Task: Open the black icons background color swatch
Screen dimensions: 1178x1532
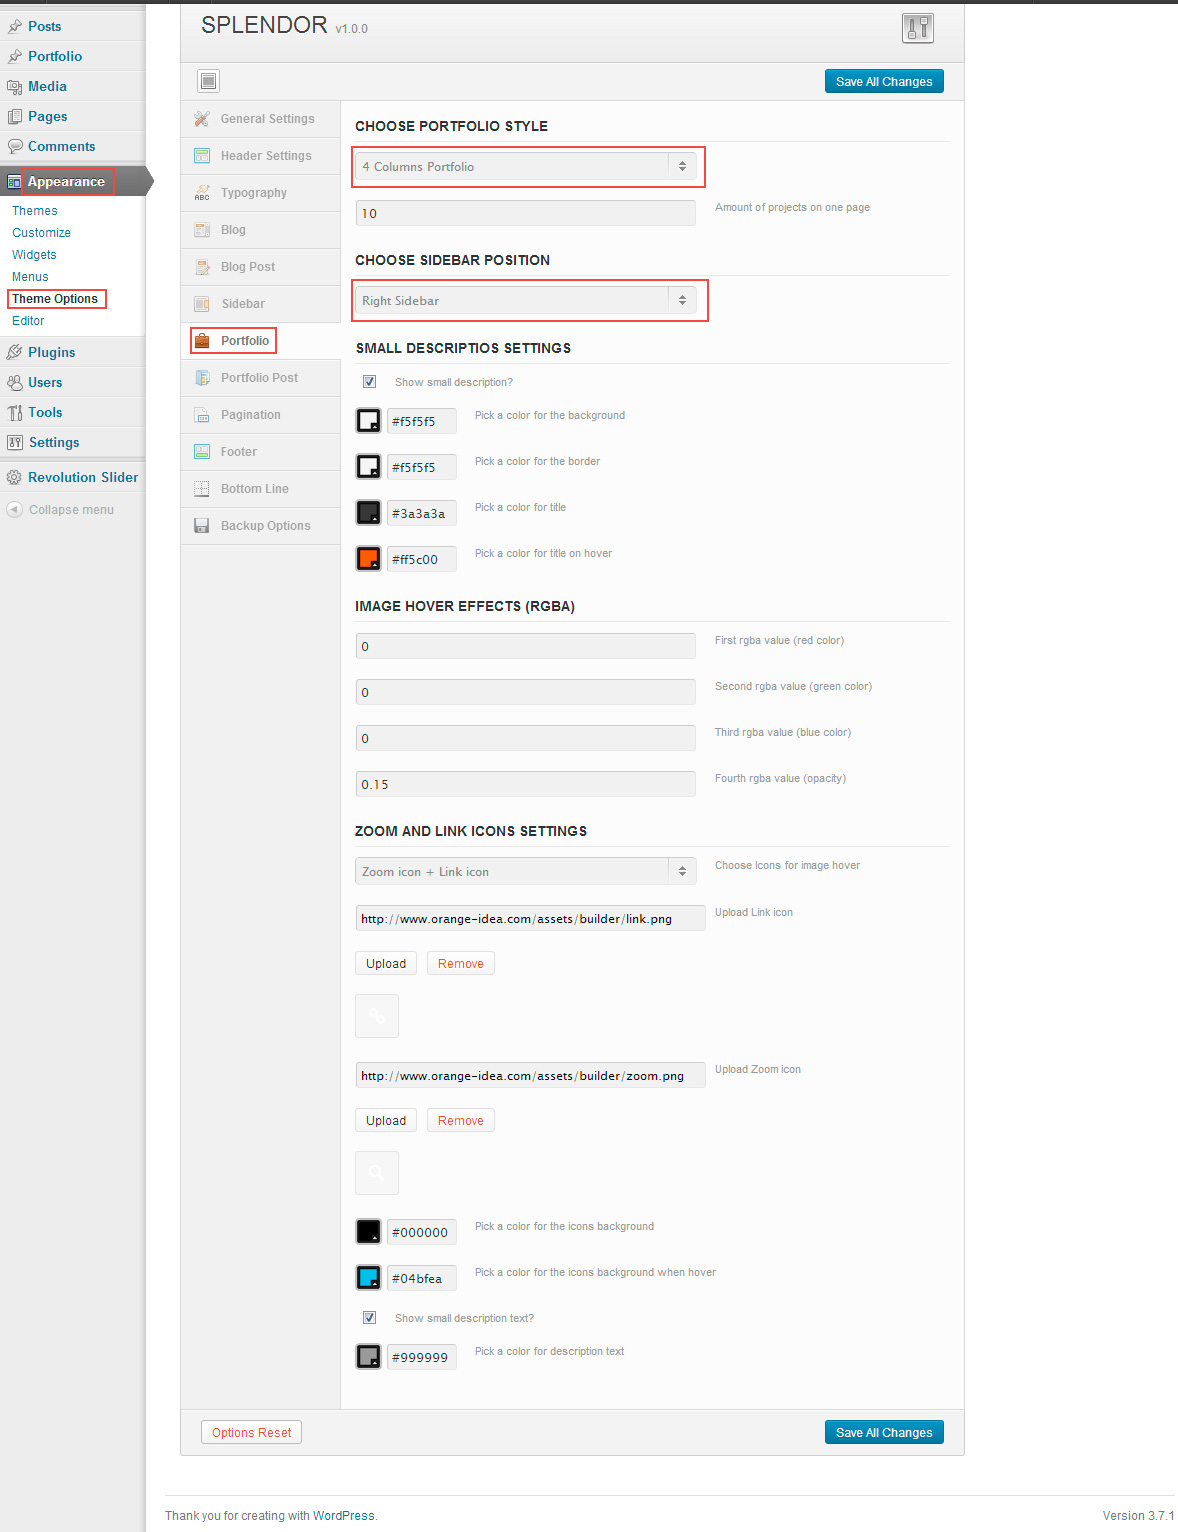Action: (x=369, y=1232)
